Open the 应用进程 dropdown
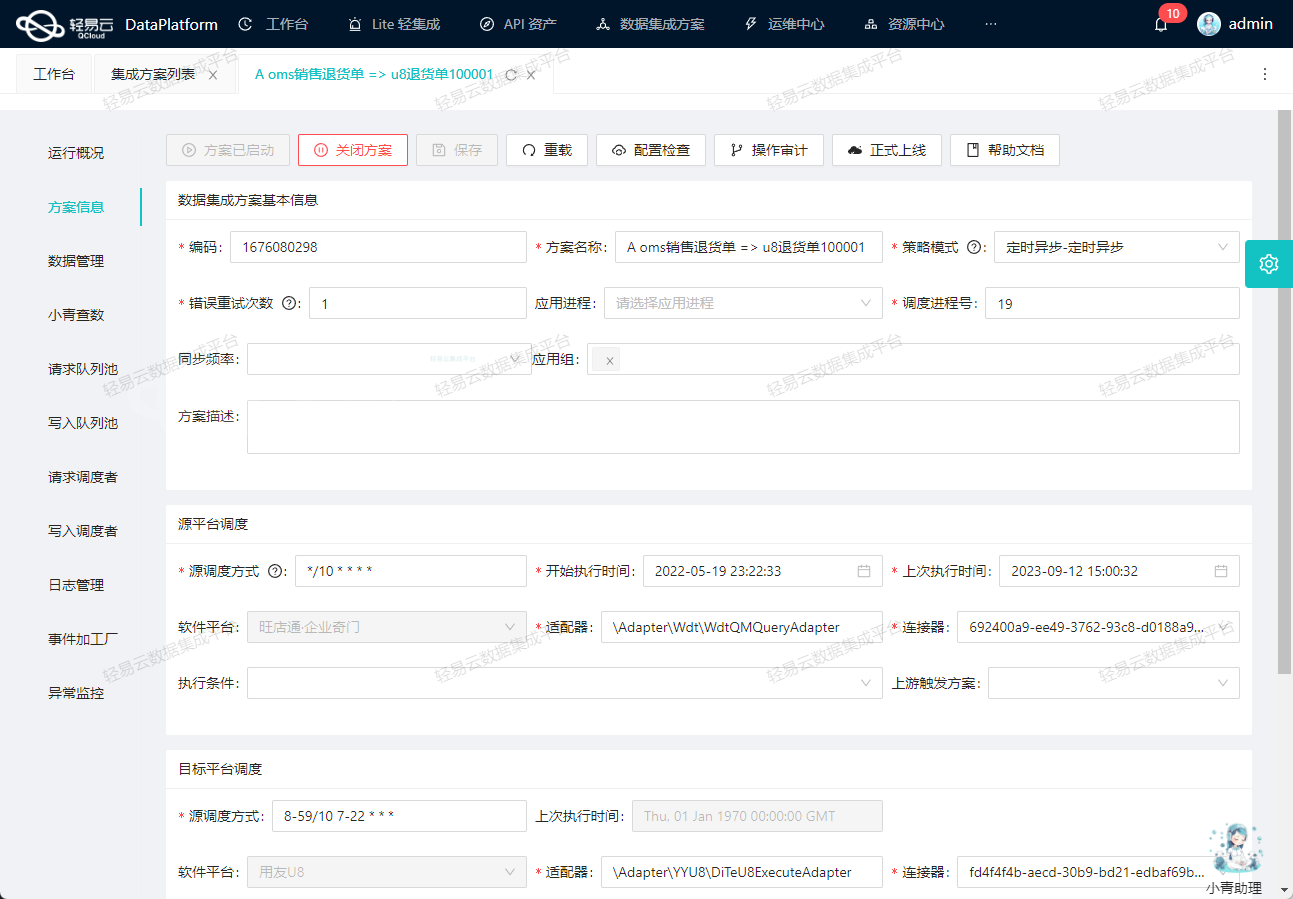The width and height of the screenshot is (1293, 899). 743,303
